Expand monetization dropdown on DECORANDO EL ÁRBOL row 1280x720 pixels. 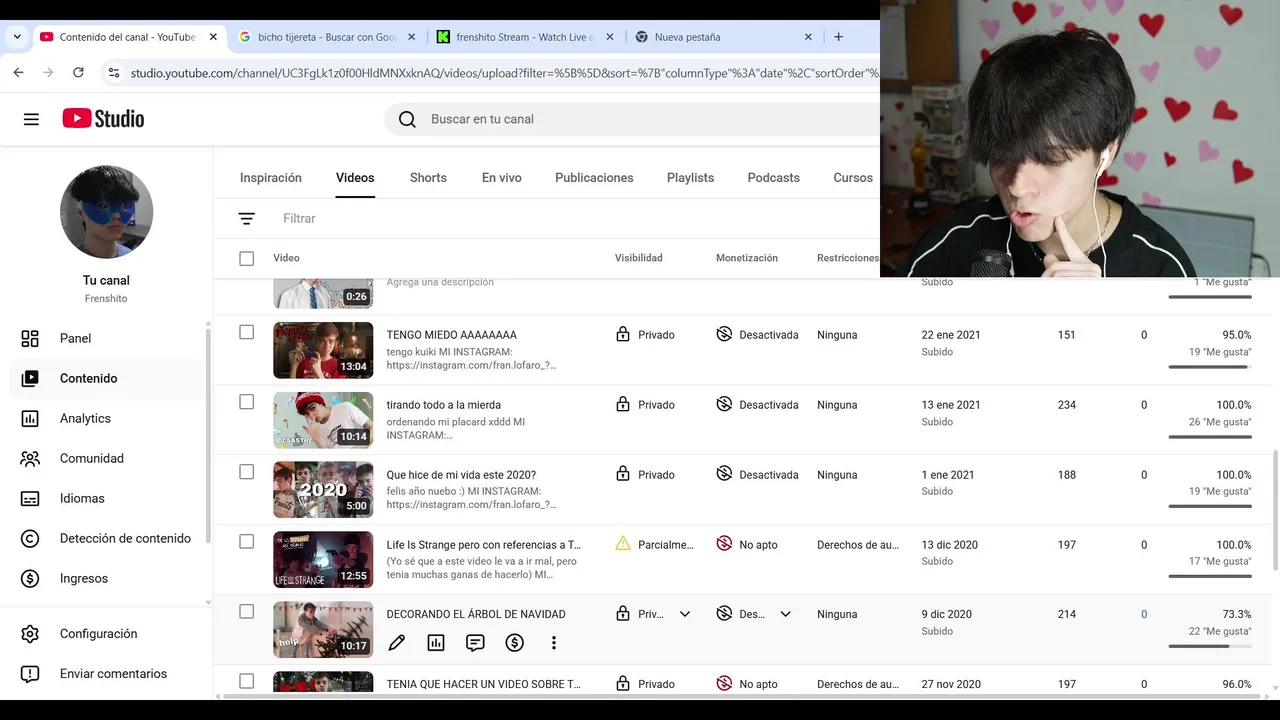(785, 614)
